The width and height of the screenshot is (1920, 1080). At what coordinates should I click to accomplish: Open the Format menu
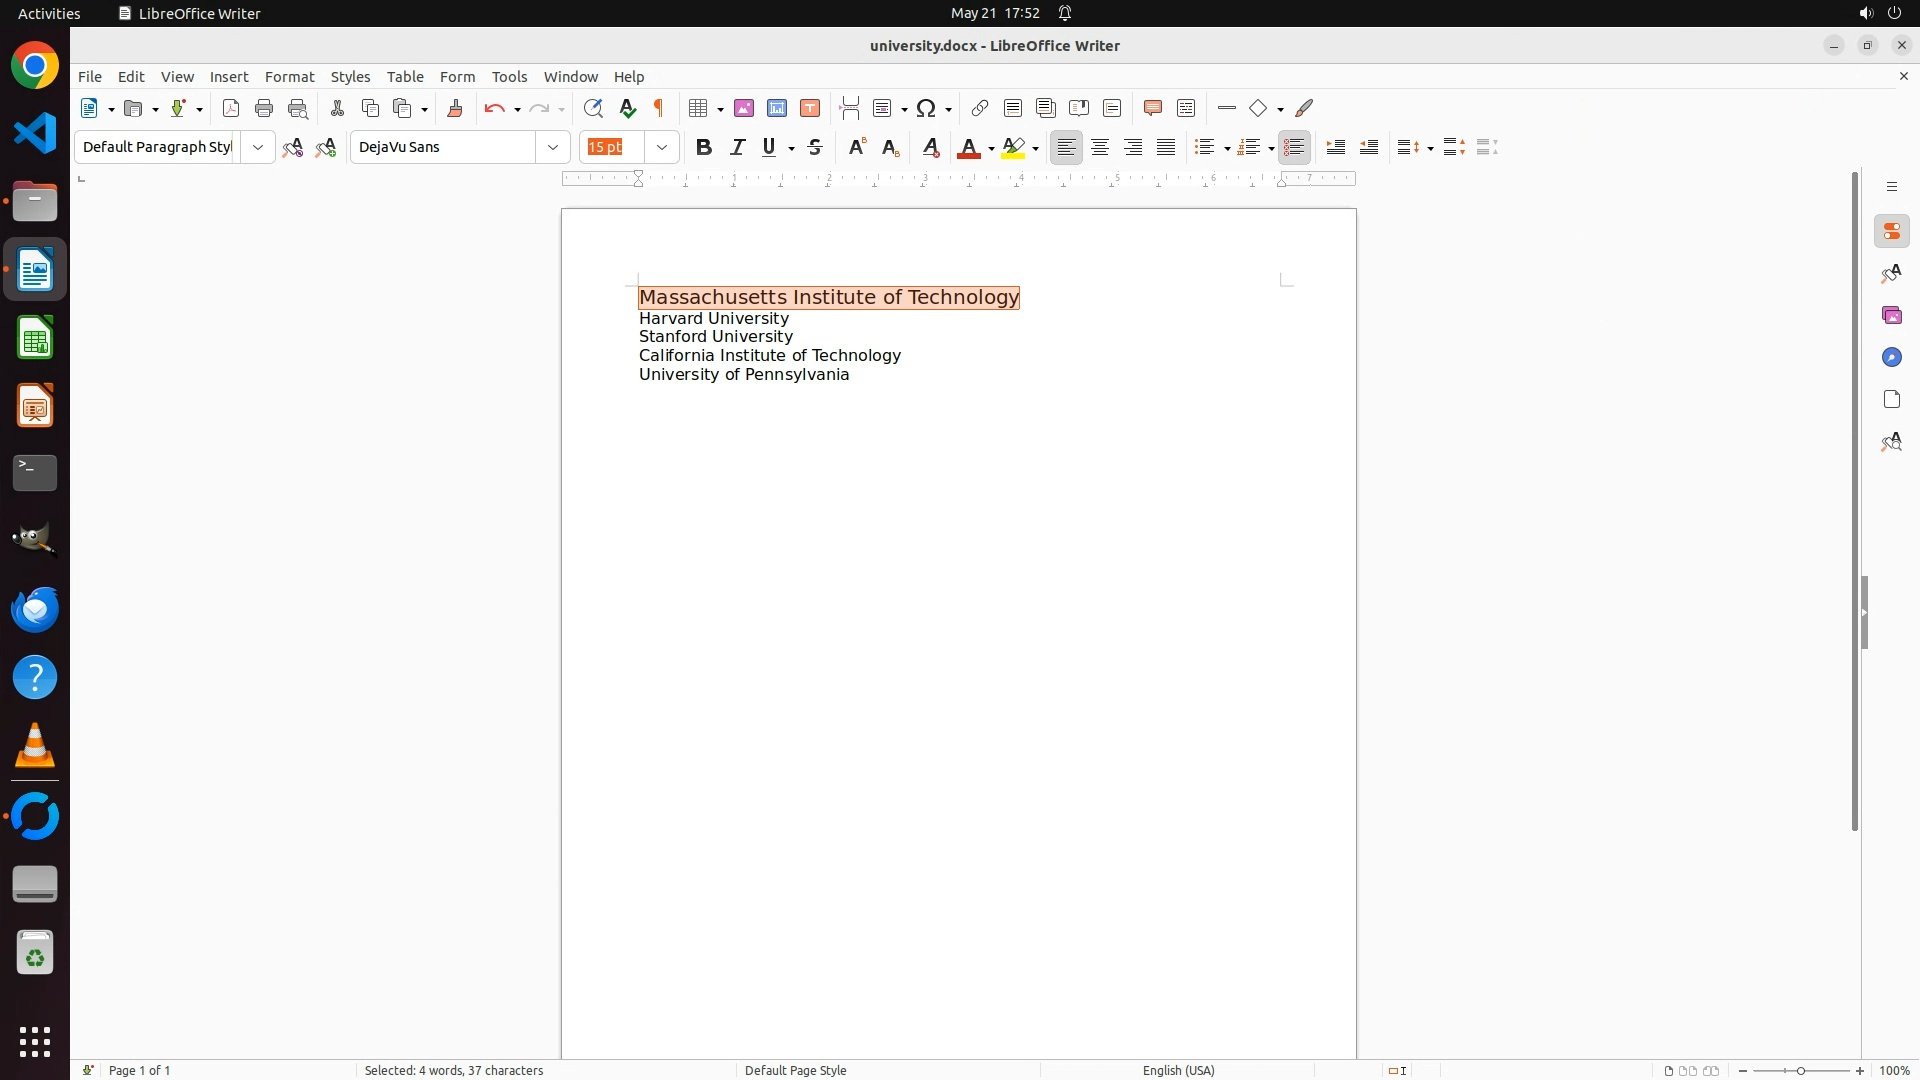click(x=289, y=77)
